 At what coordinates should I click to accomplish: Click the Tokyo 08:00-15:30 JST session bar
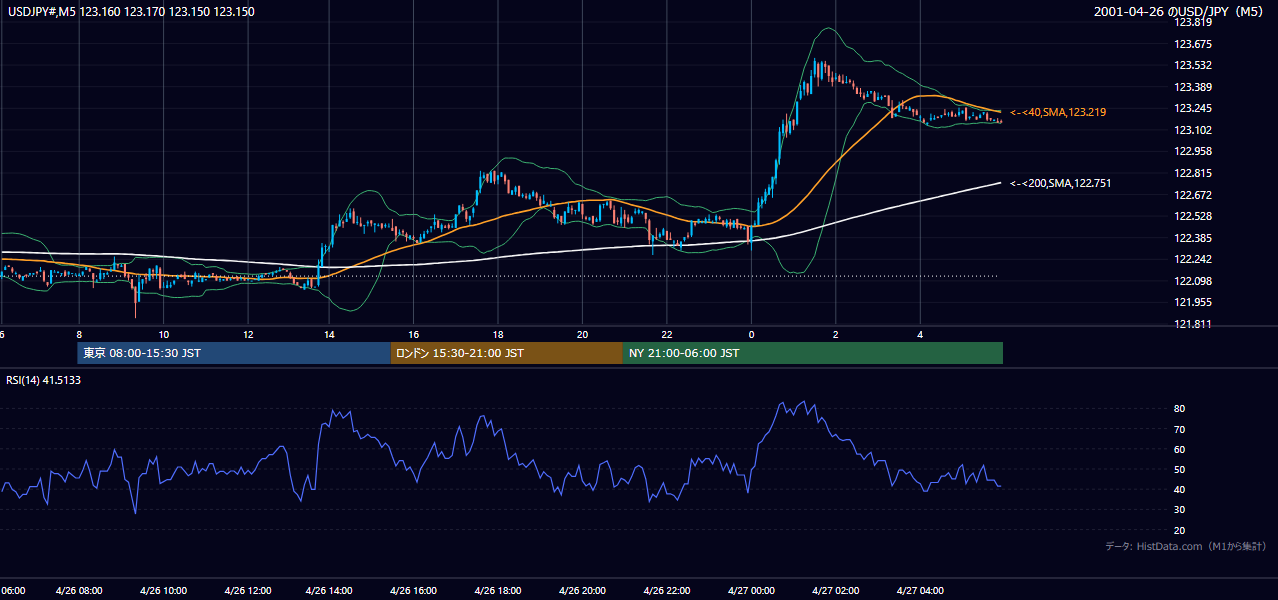tap(234, 353)
